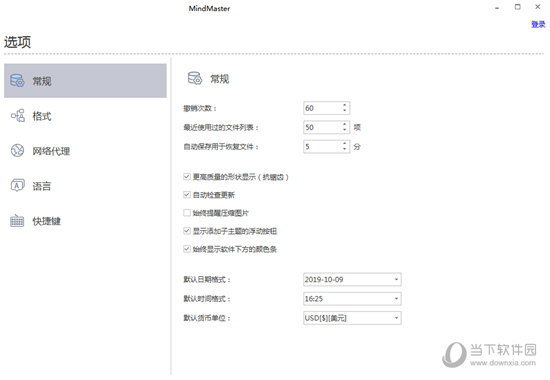
Task: Click the 常规 database icon in sidebar
Action: (17, 81)
